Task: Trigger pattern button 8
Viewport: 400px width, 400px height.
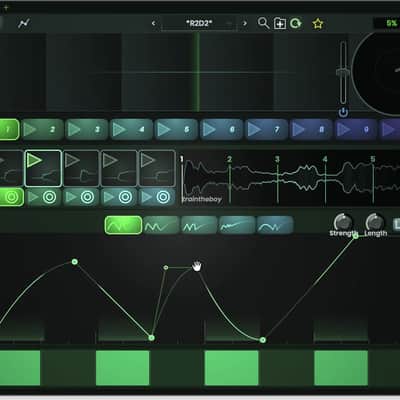Action: [311, 129]
